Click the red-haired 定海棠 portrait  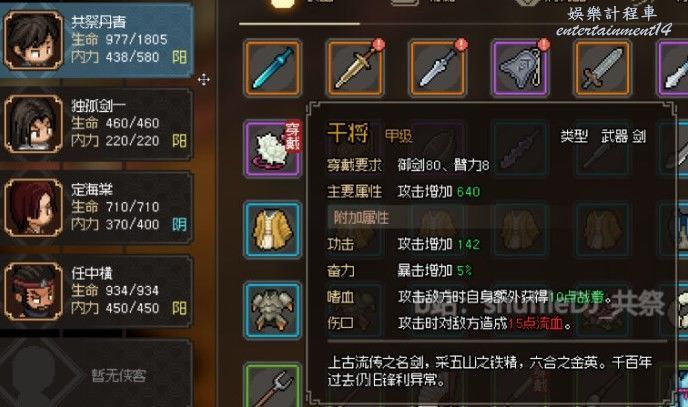(33, 208)
